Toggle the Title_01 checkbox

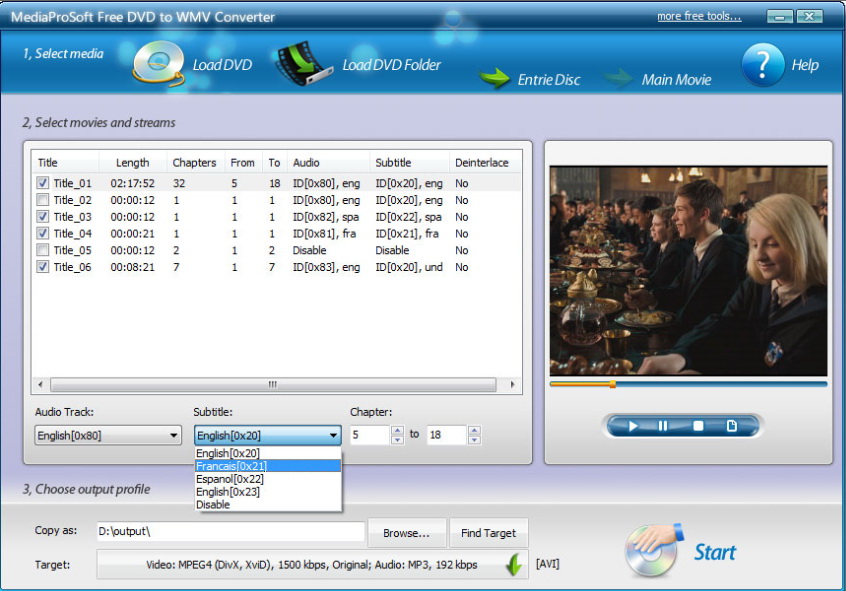click(43, 183)
